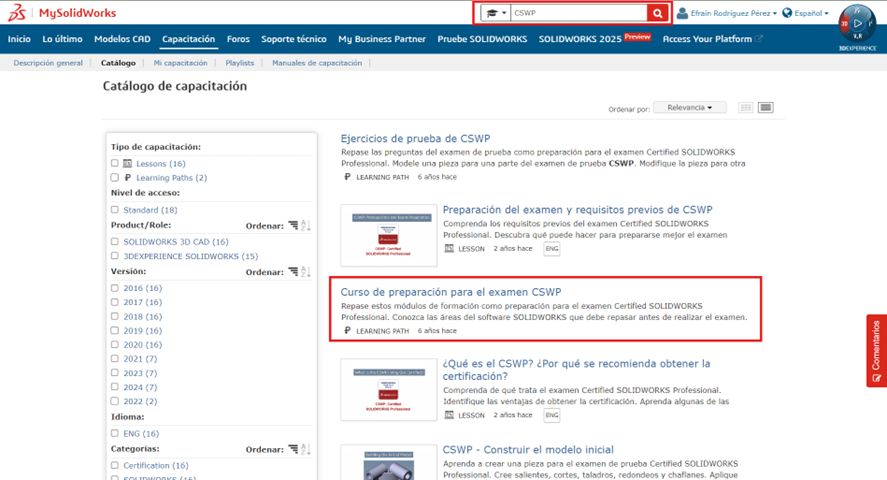Viewport: 887px width, 480px height.
Task: Click learning path icon under Curso de preparación
Action: (x=347, y=331)
